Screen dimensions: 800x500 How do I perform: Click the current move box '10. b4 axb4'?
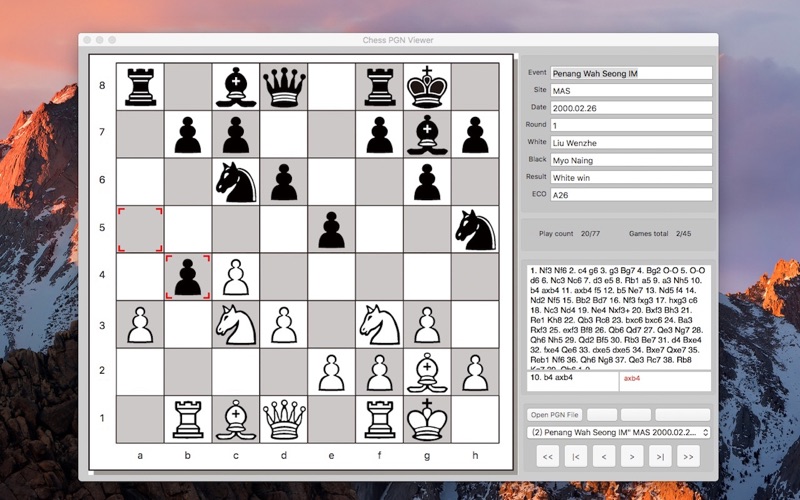(572, 382)
